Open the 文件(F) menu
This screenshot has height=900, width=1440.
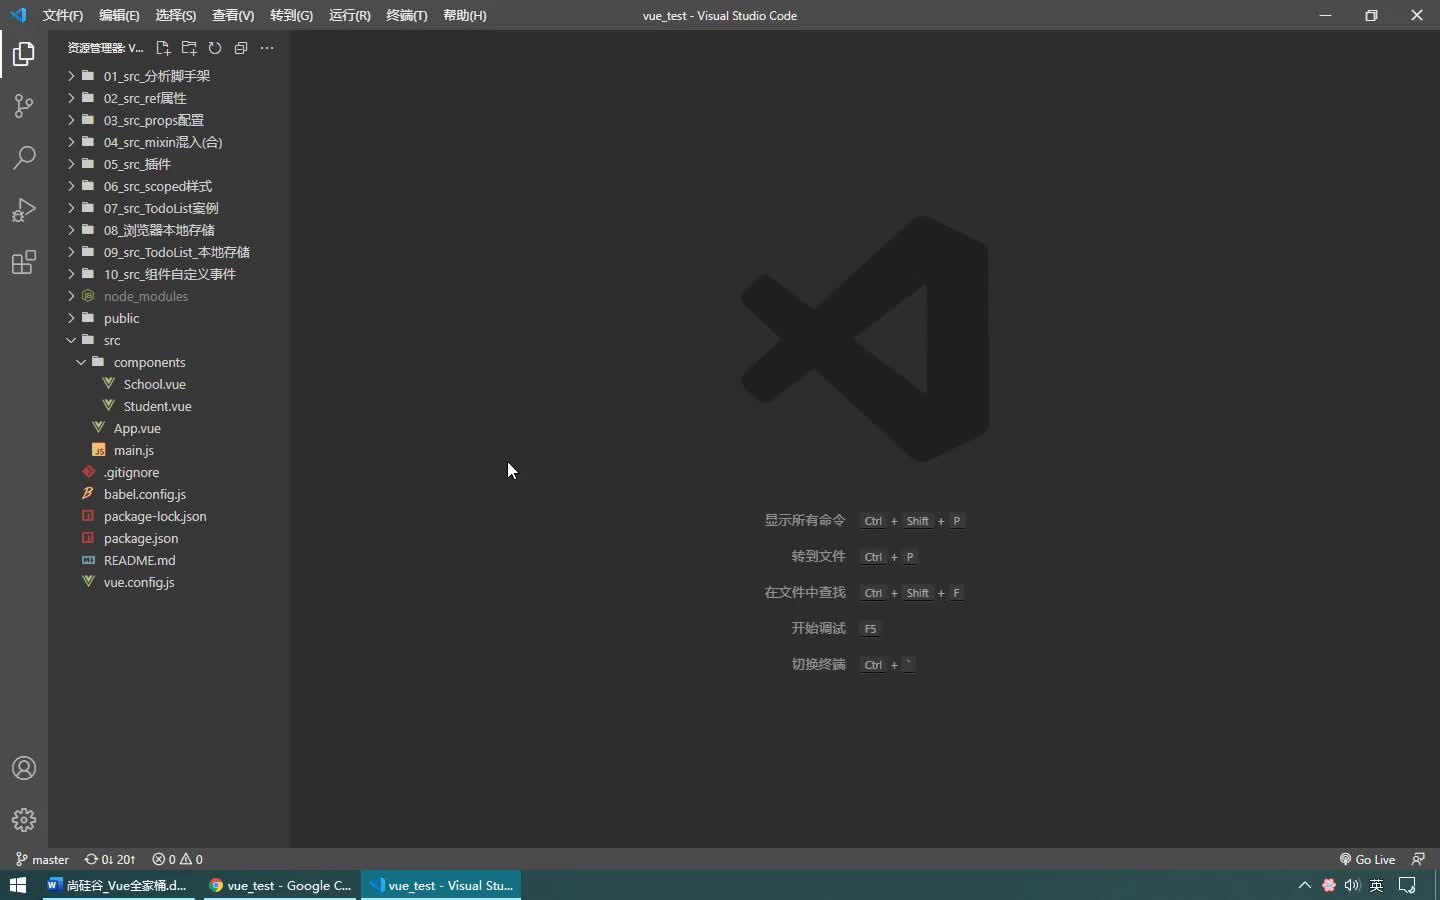63,15
